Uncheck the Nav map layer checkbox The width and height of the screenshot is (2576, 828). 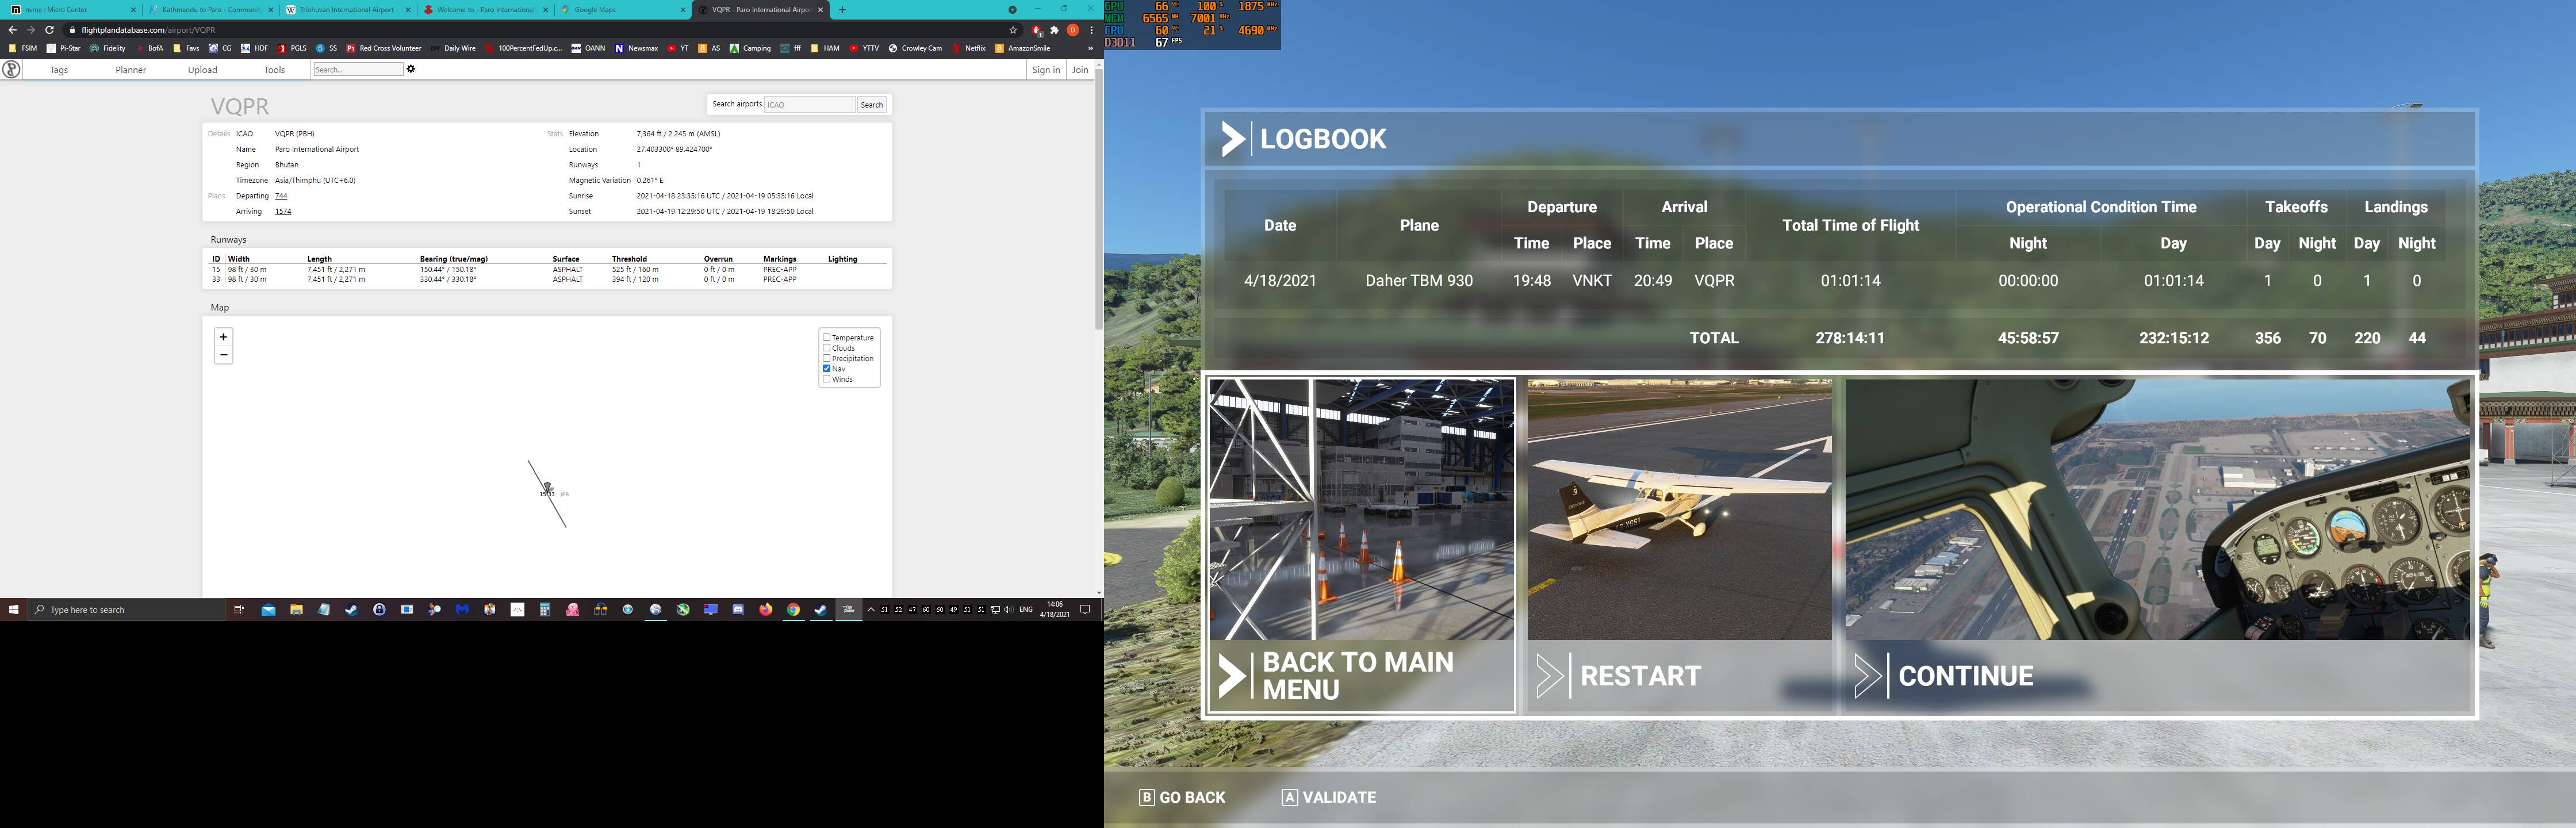pos(826,369)
